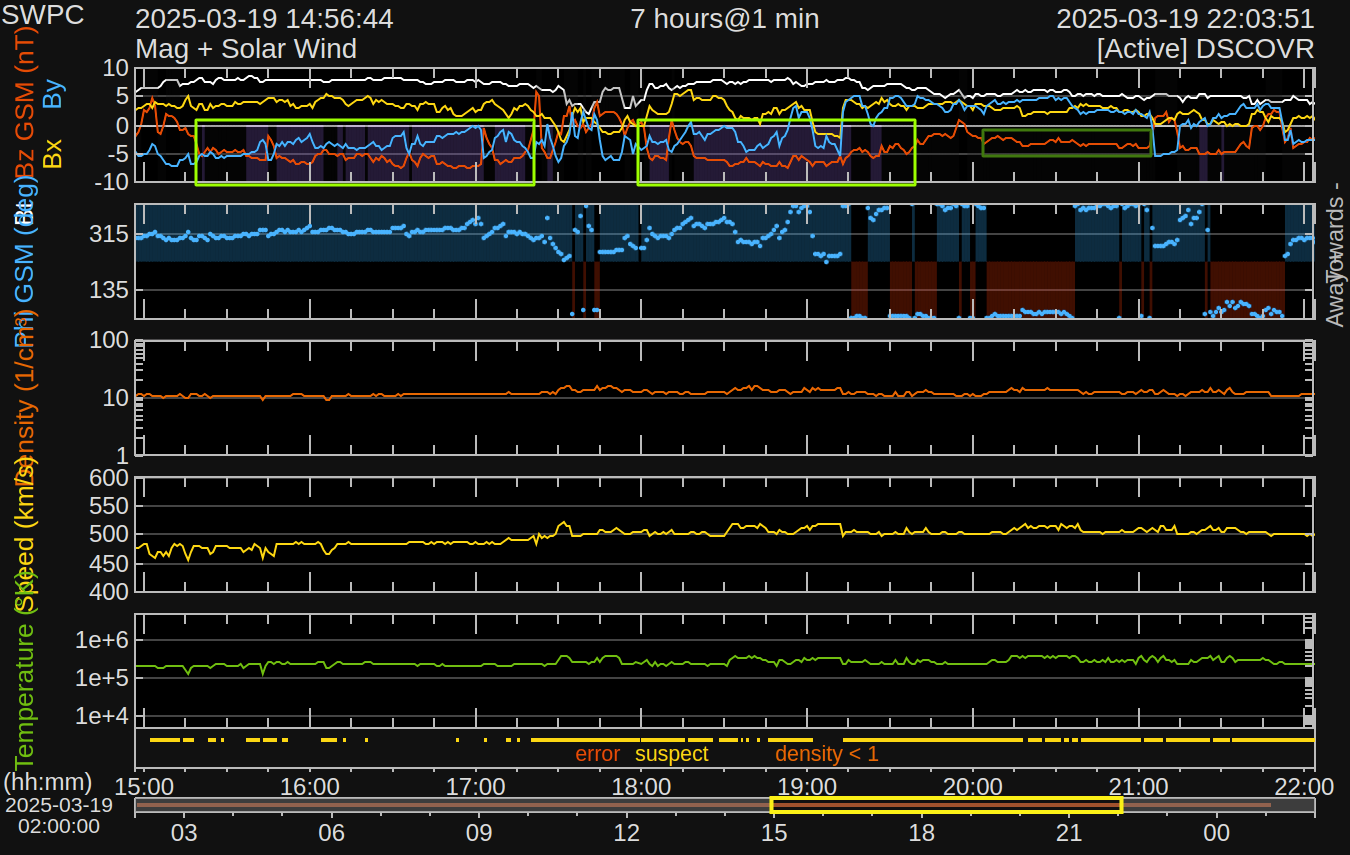The width and height of the screenshot is (1350, 855).
Task: Click the 20:00 time tick label
Action: 973,785
